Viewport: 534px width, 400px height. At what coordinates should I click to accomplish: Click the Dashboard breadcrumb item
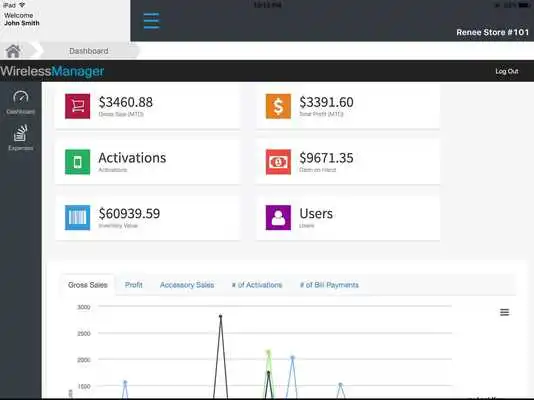(89, 51)
